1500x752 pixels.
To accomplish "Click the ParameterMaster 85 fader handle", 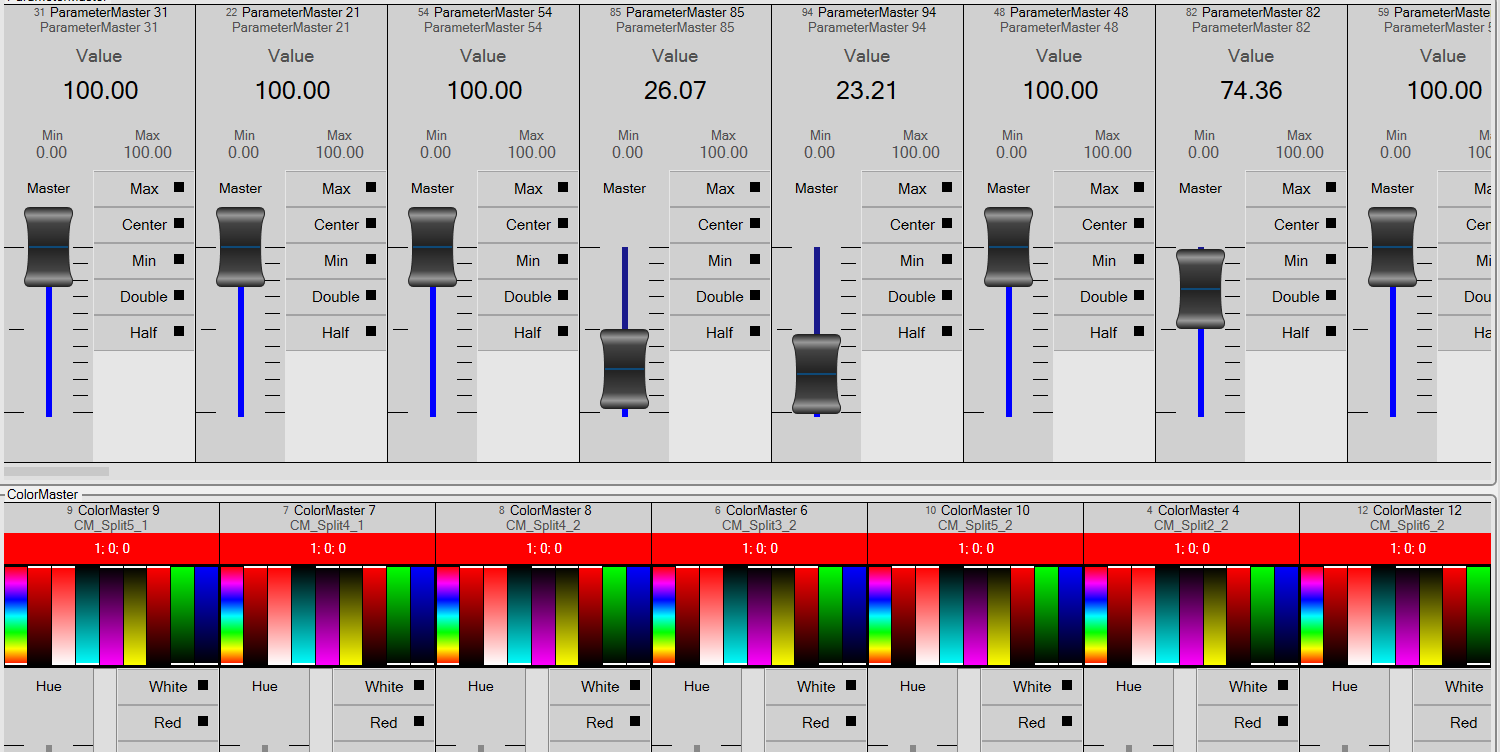I will [x=625, y=369].
